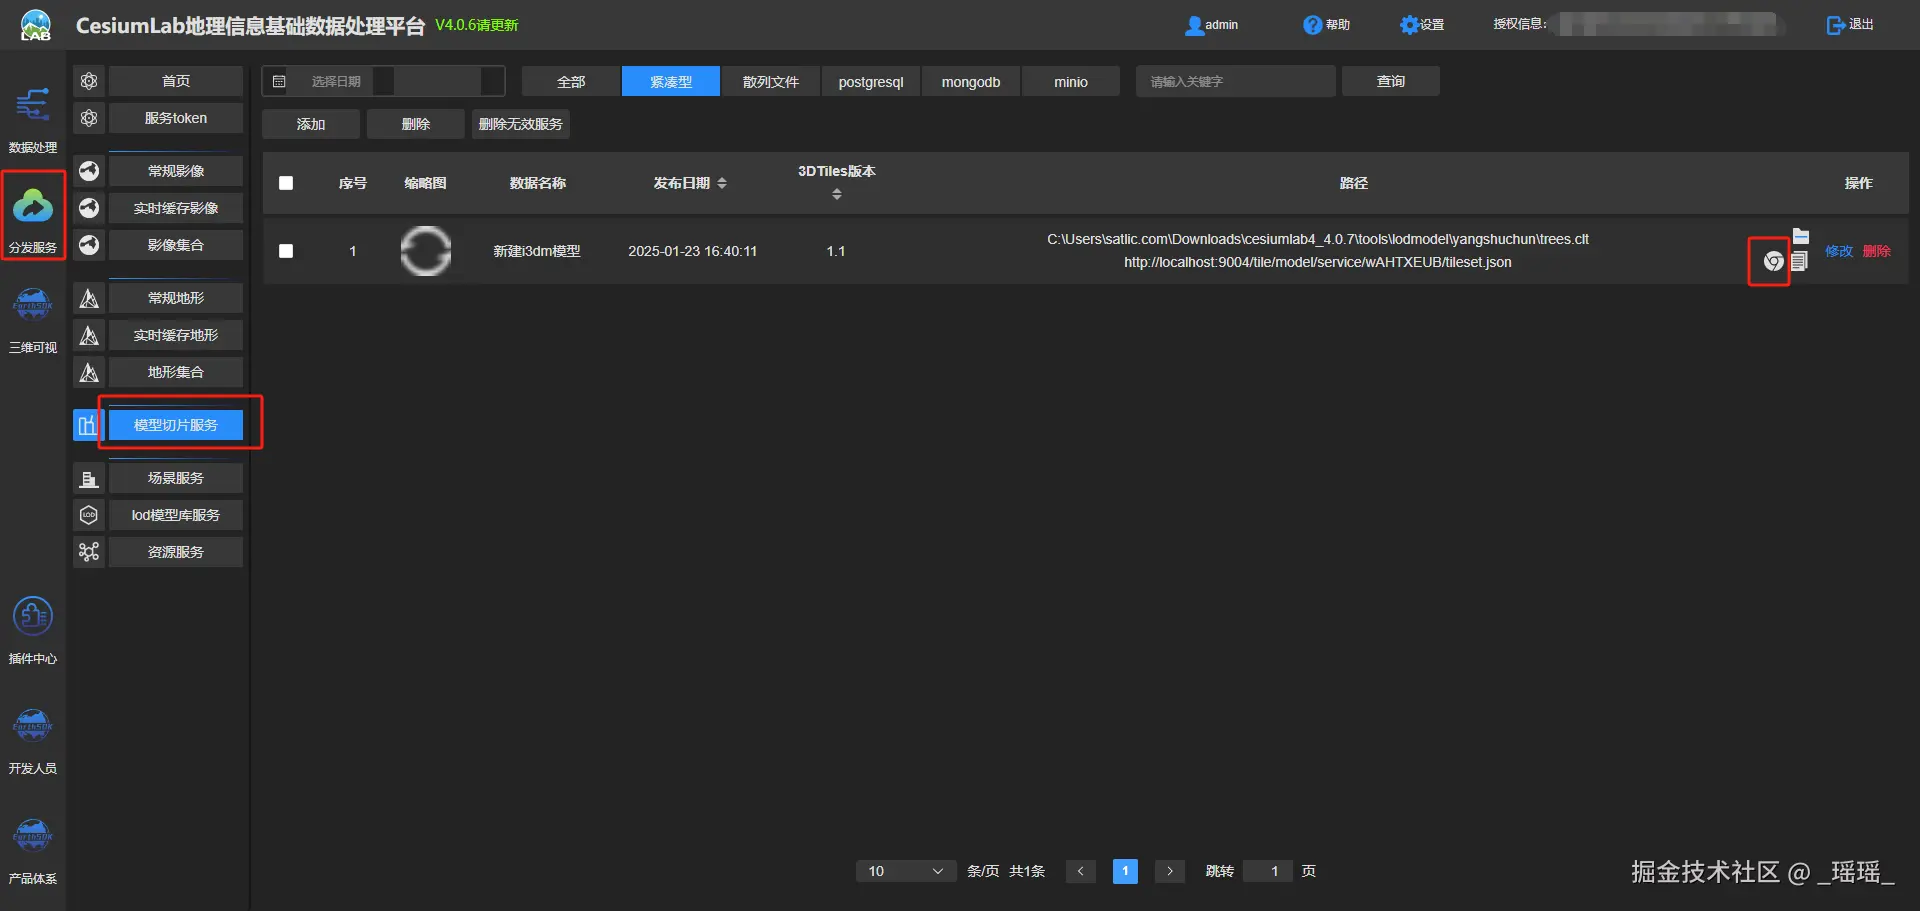Click the publish date 2025-01-23 16:40:11

[693, 251]
